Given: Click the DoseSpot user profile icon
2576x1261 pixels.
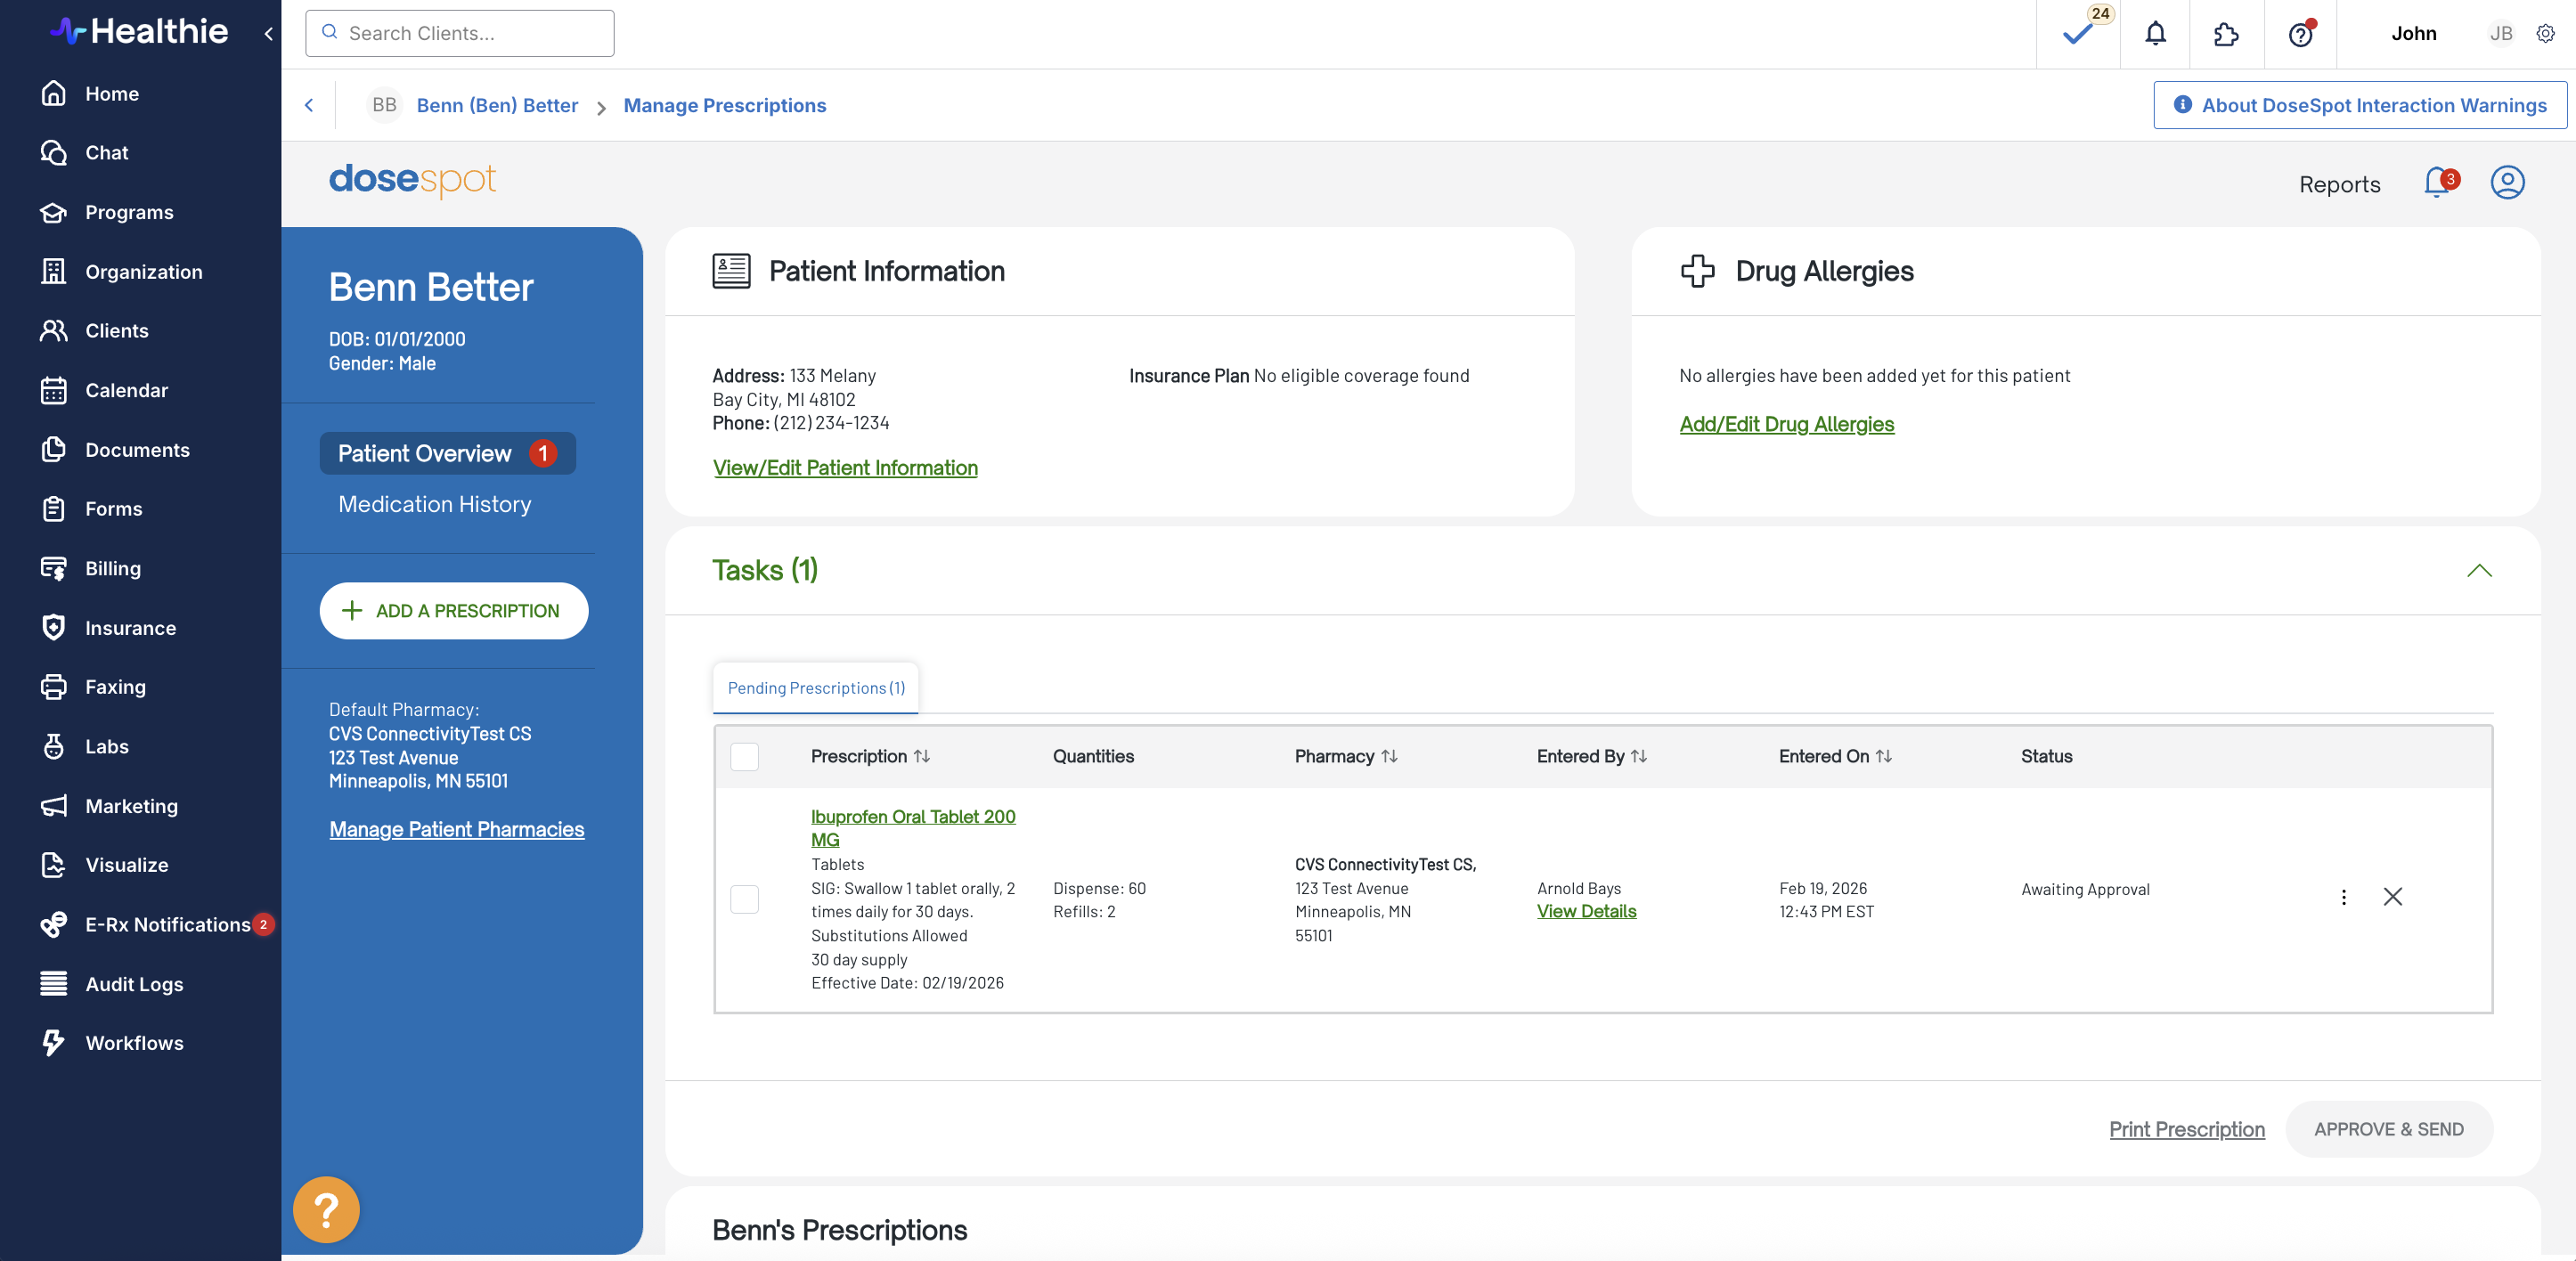Looking at the screenshot, I should [x=2507, y=183].
